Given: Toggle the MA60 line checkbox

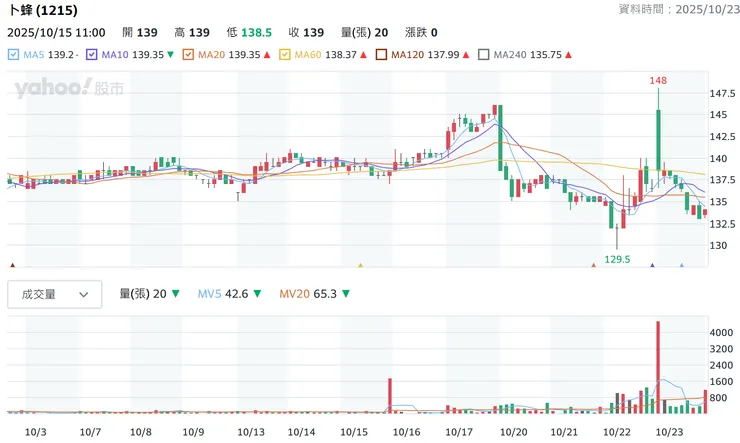Looking at the screenshot, I should (x=285, y=55).
